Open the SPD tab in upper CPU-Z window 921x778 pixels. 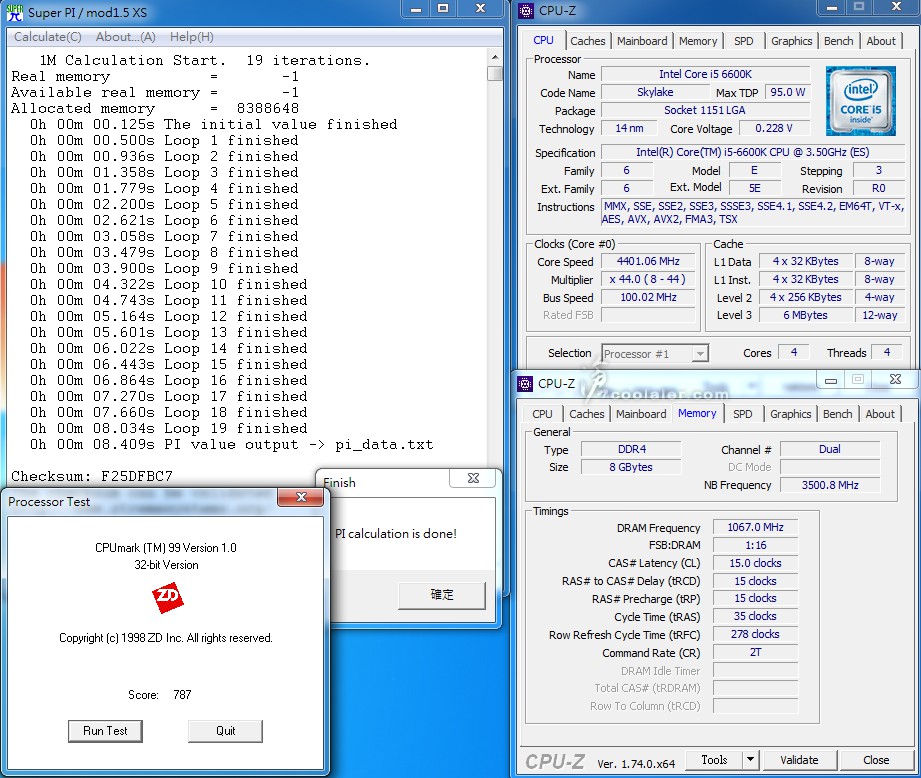(744, 41)
